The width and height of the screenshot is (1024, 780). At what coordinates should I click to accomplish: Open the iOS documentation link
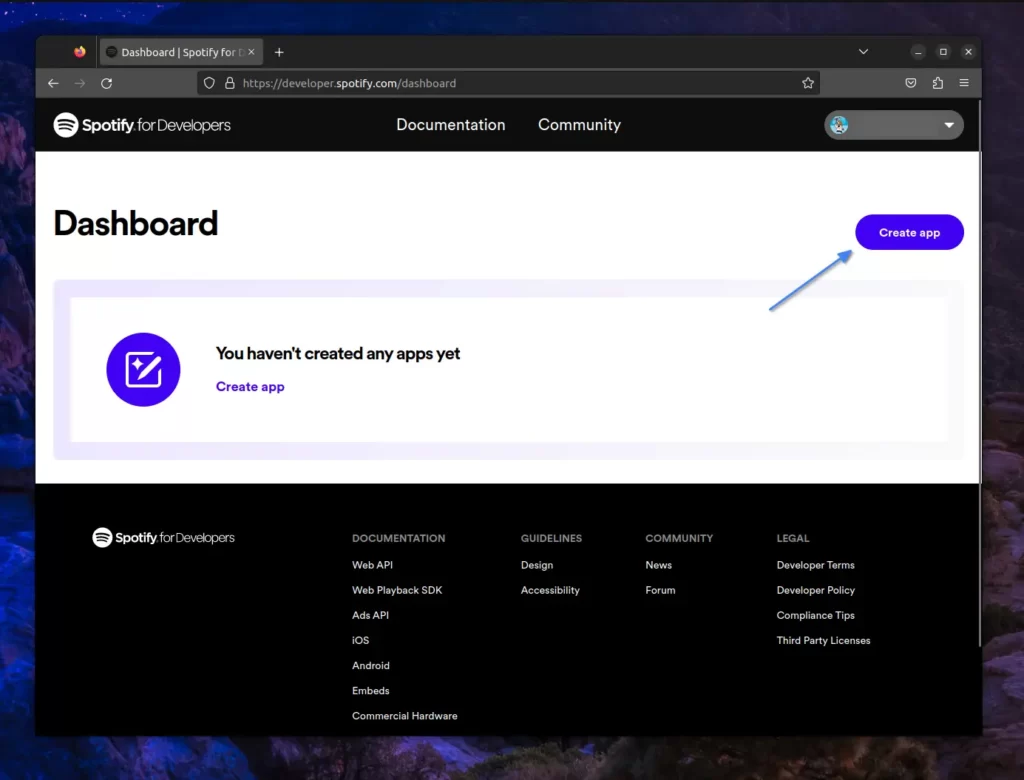tap(360, 641)
